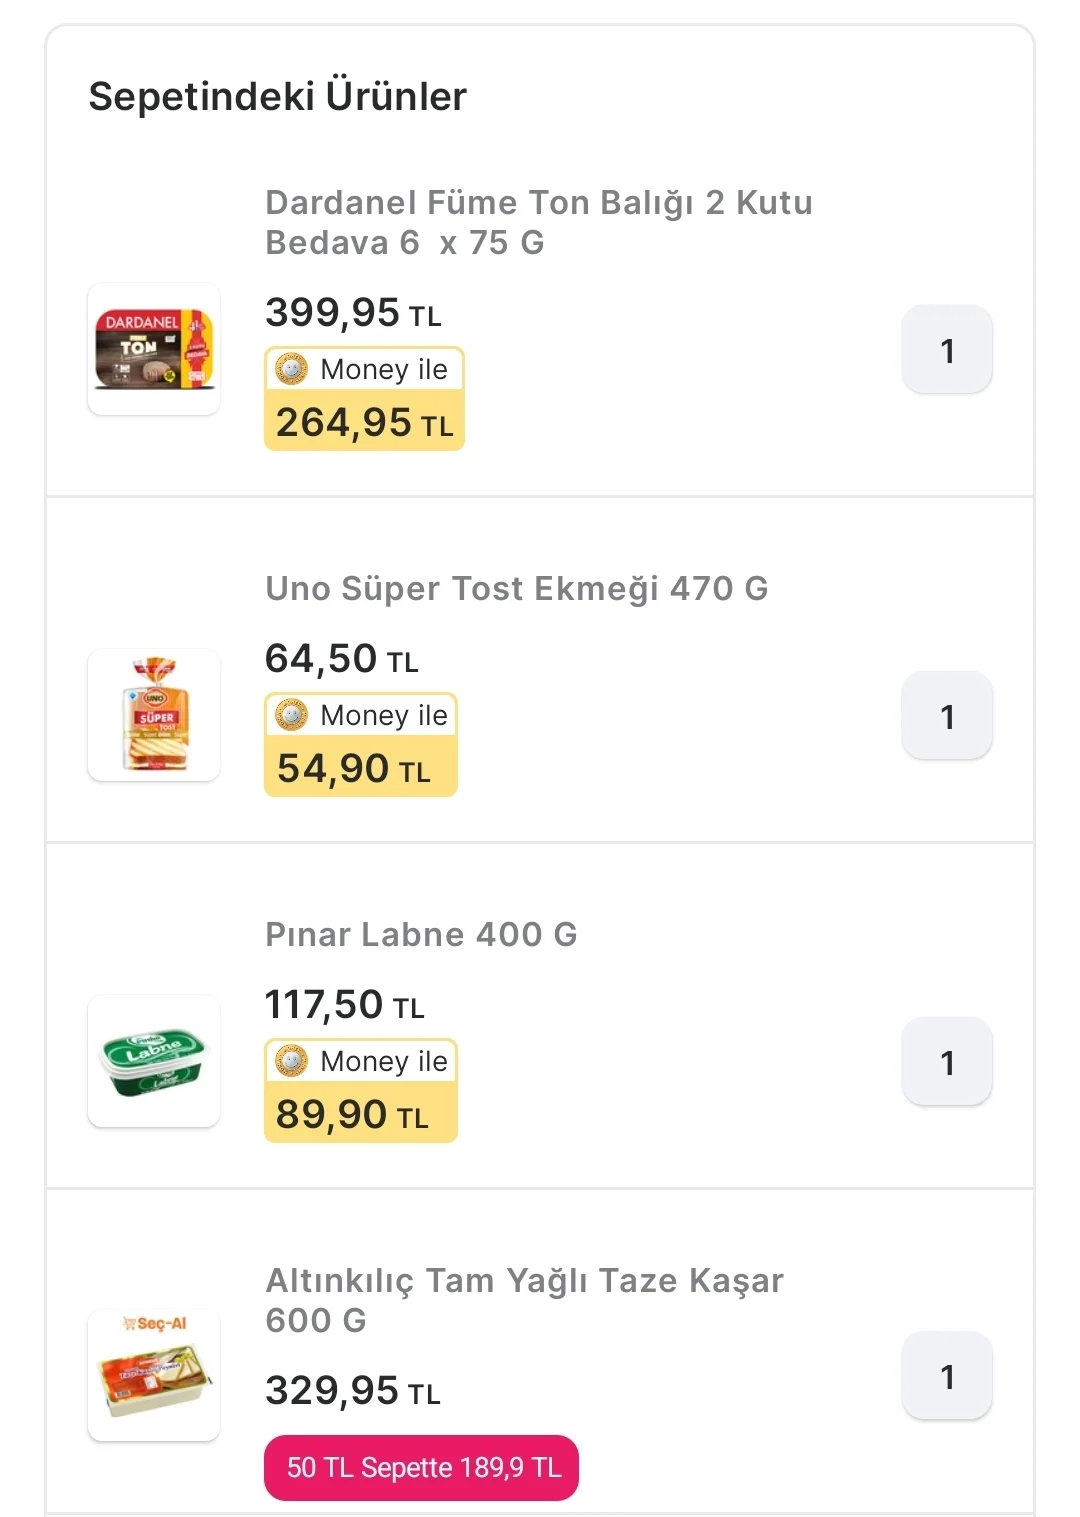Tap the 50 TL Sepette 189,9 TL badge
This screenshot has width=1080, height=1517.
tap(421, 1467)
